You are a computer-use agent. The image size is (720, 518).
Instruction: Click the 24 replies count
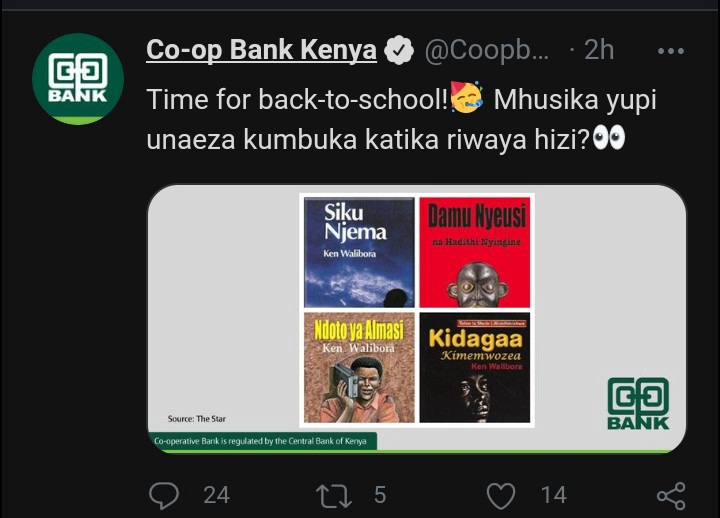tap(216, 495)
